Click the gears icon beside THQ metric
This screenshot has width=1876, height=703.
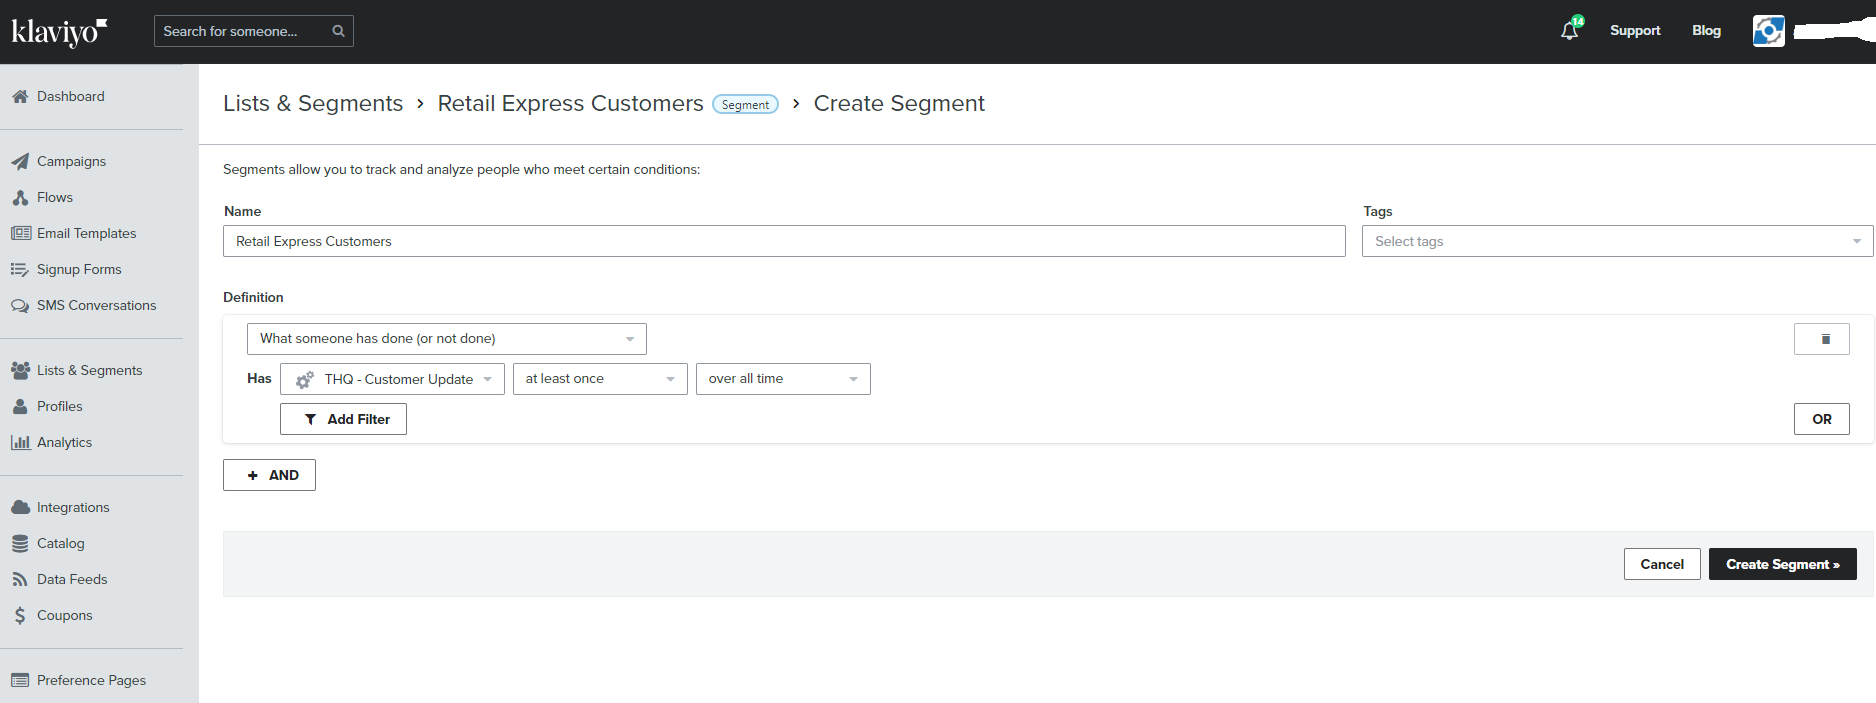coord(305,380)
